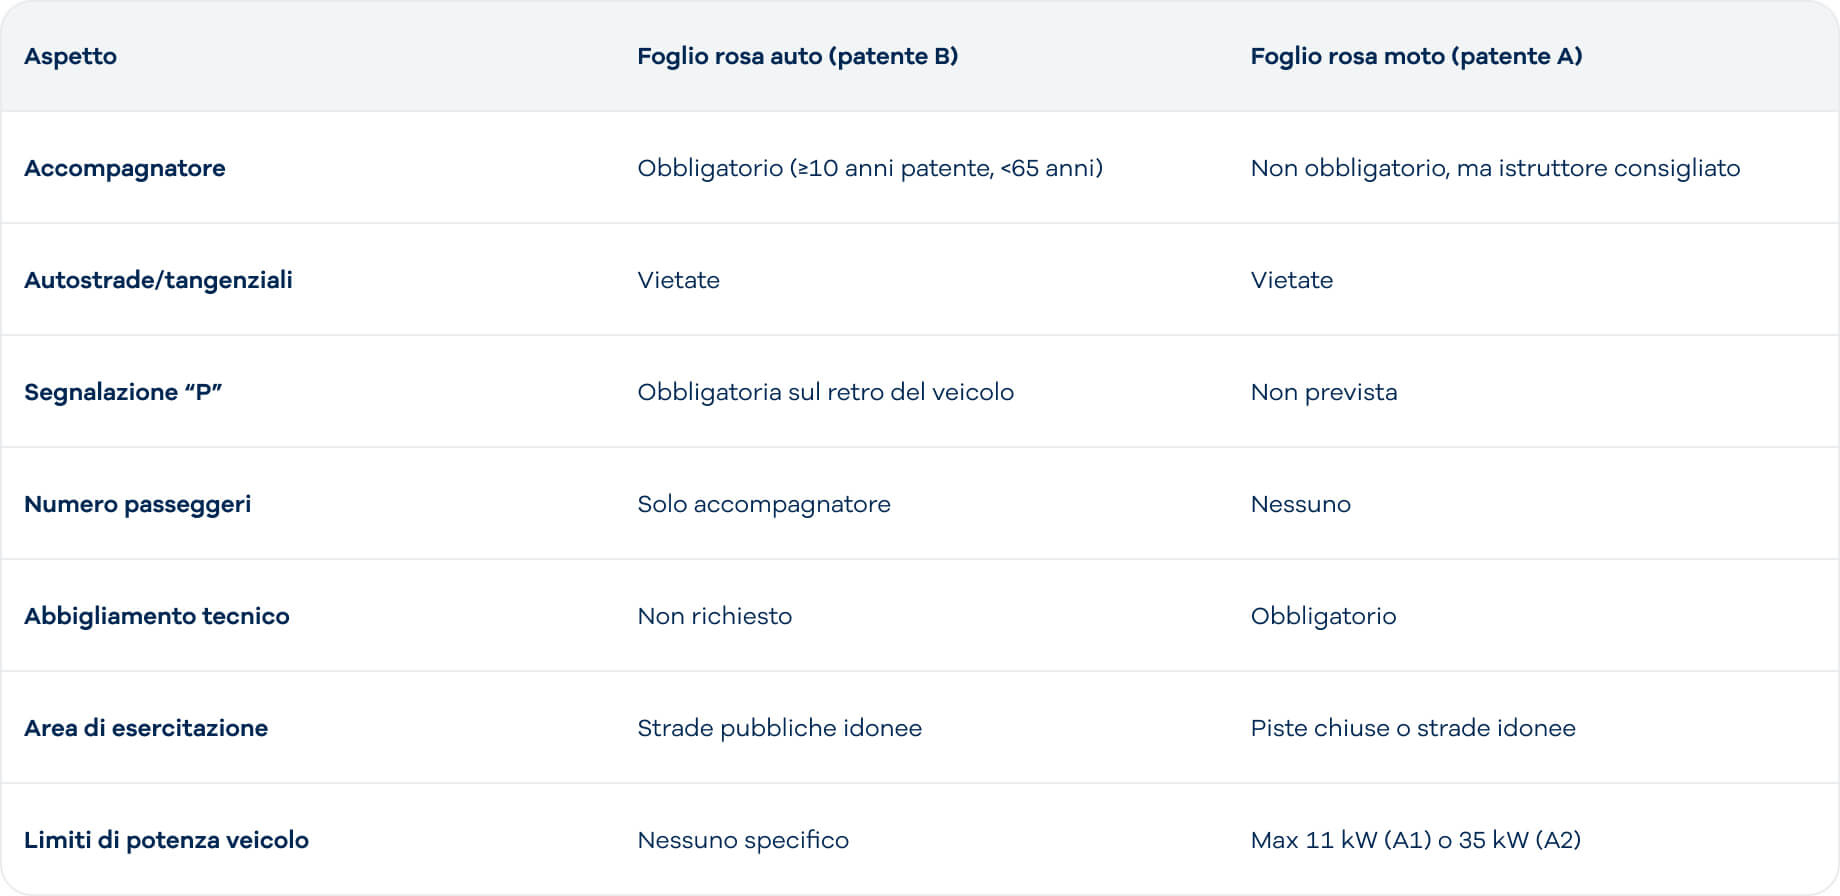Viewport: 1840px width, 896px height.
Task: Click "Obbligatoria sul retro del veicolo" cell
Action: [825, 392]
